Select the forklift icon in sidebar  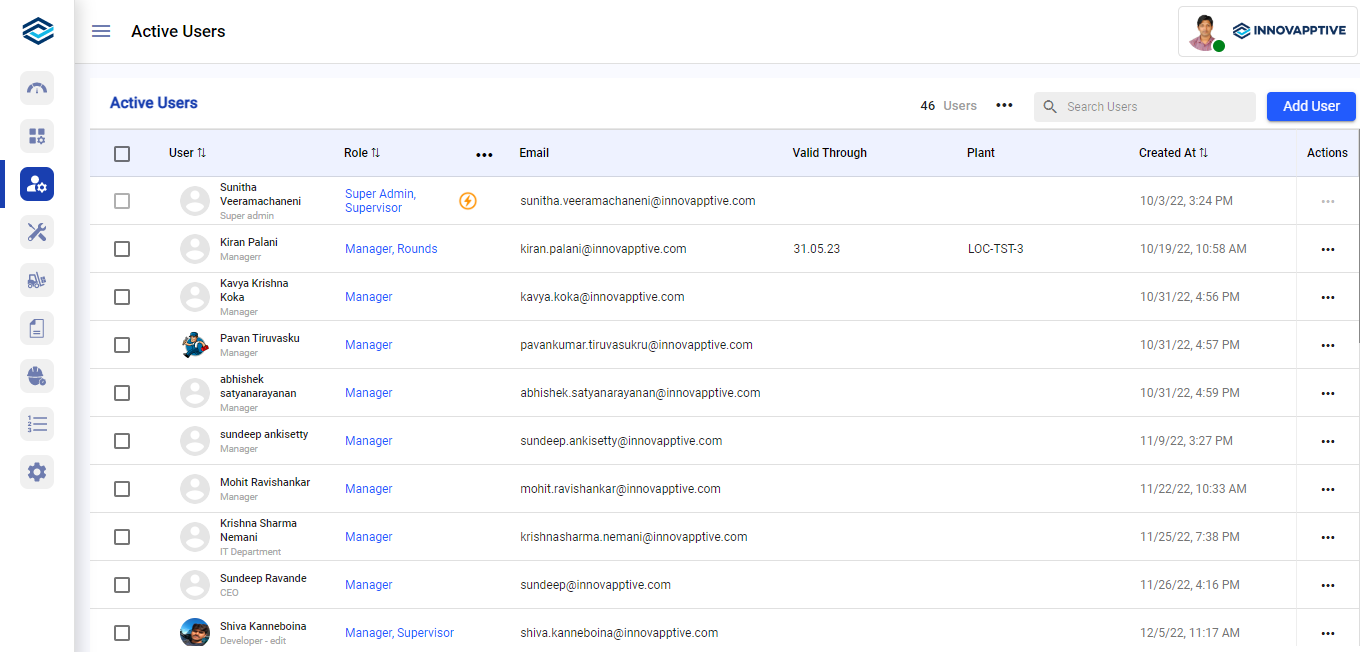37,280
